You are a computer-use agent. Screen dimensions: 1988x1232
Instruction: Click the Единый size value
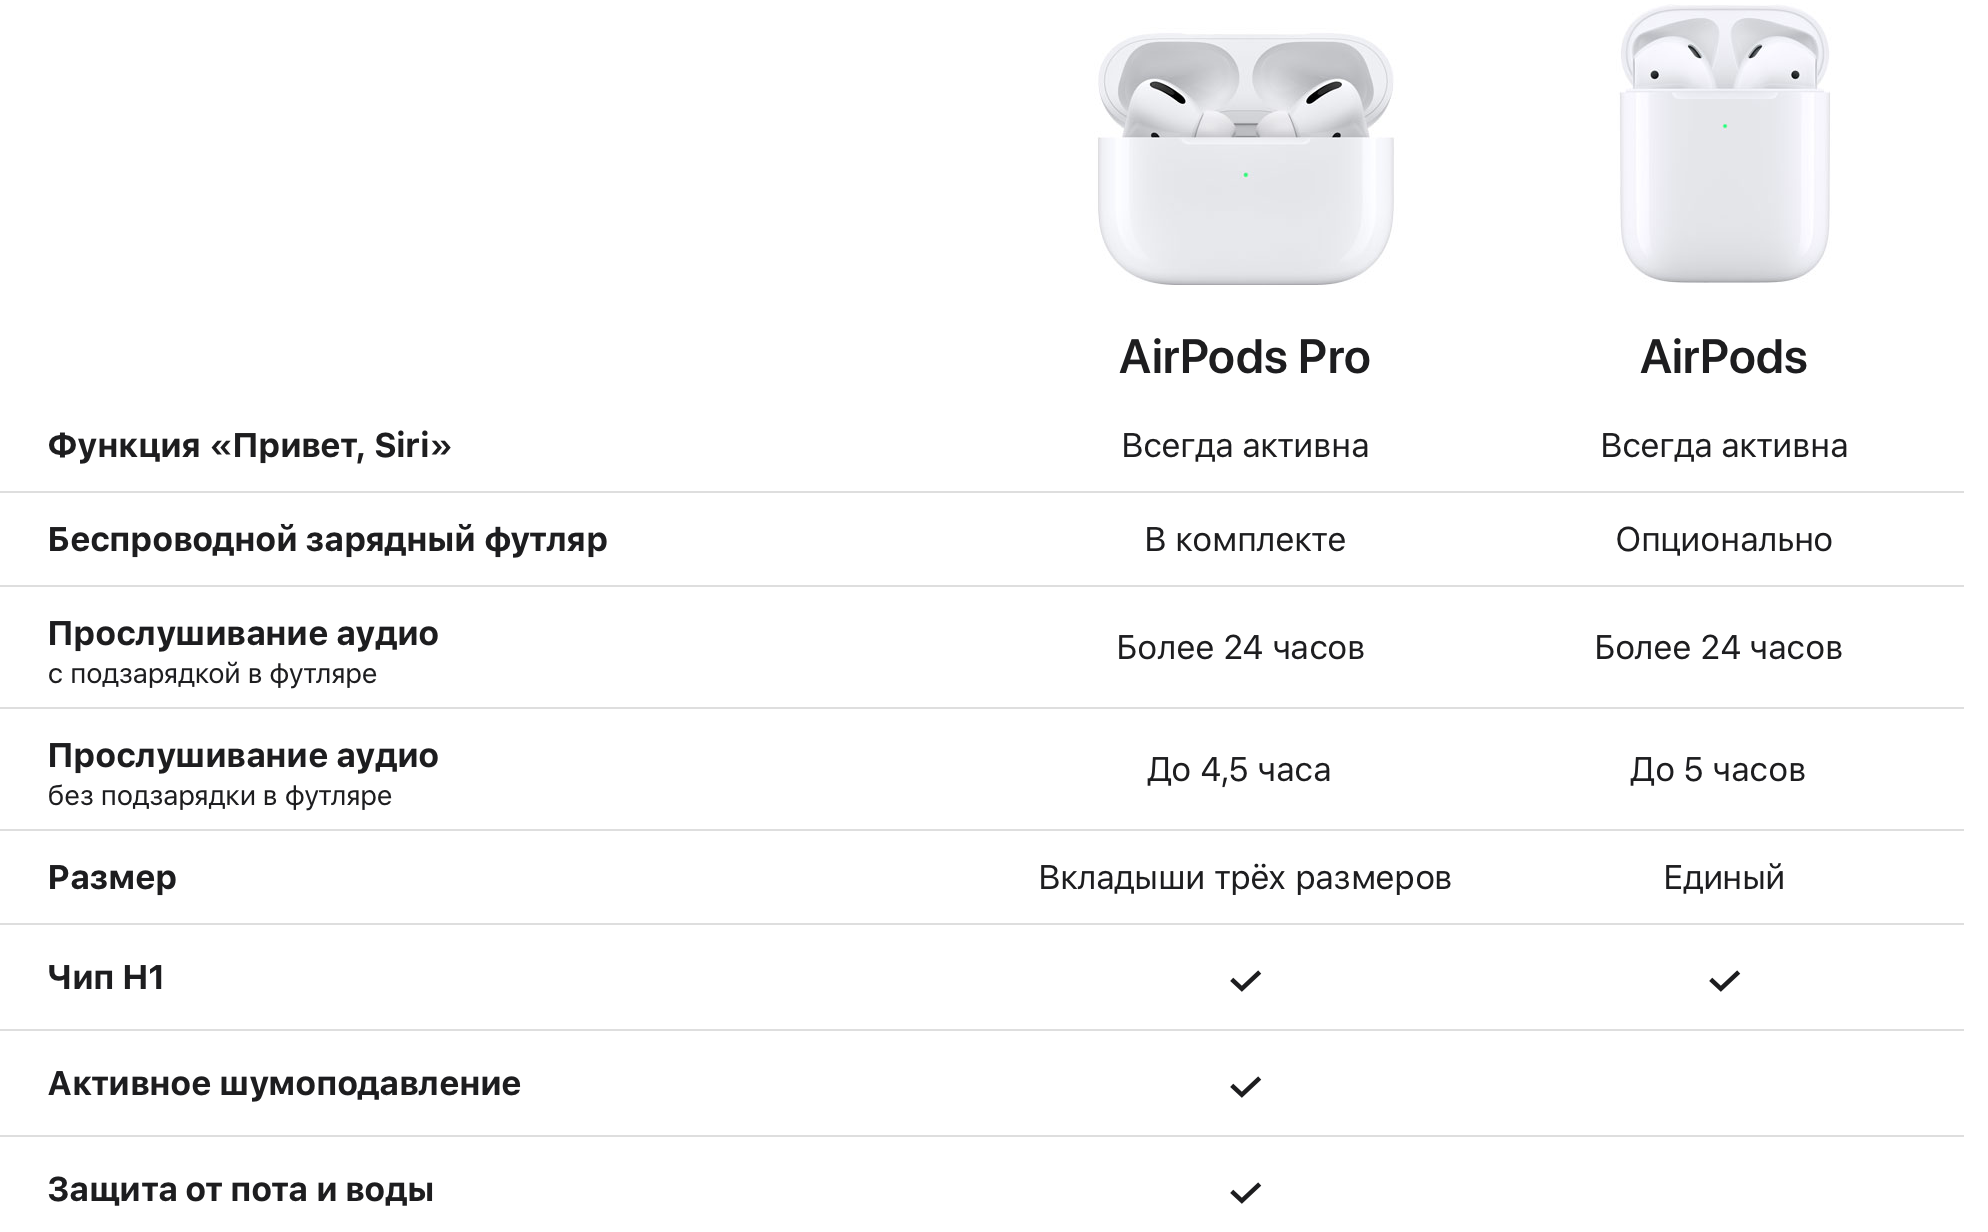pos(1724,878)
